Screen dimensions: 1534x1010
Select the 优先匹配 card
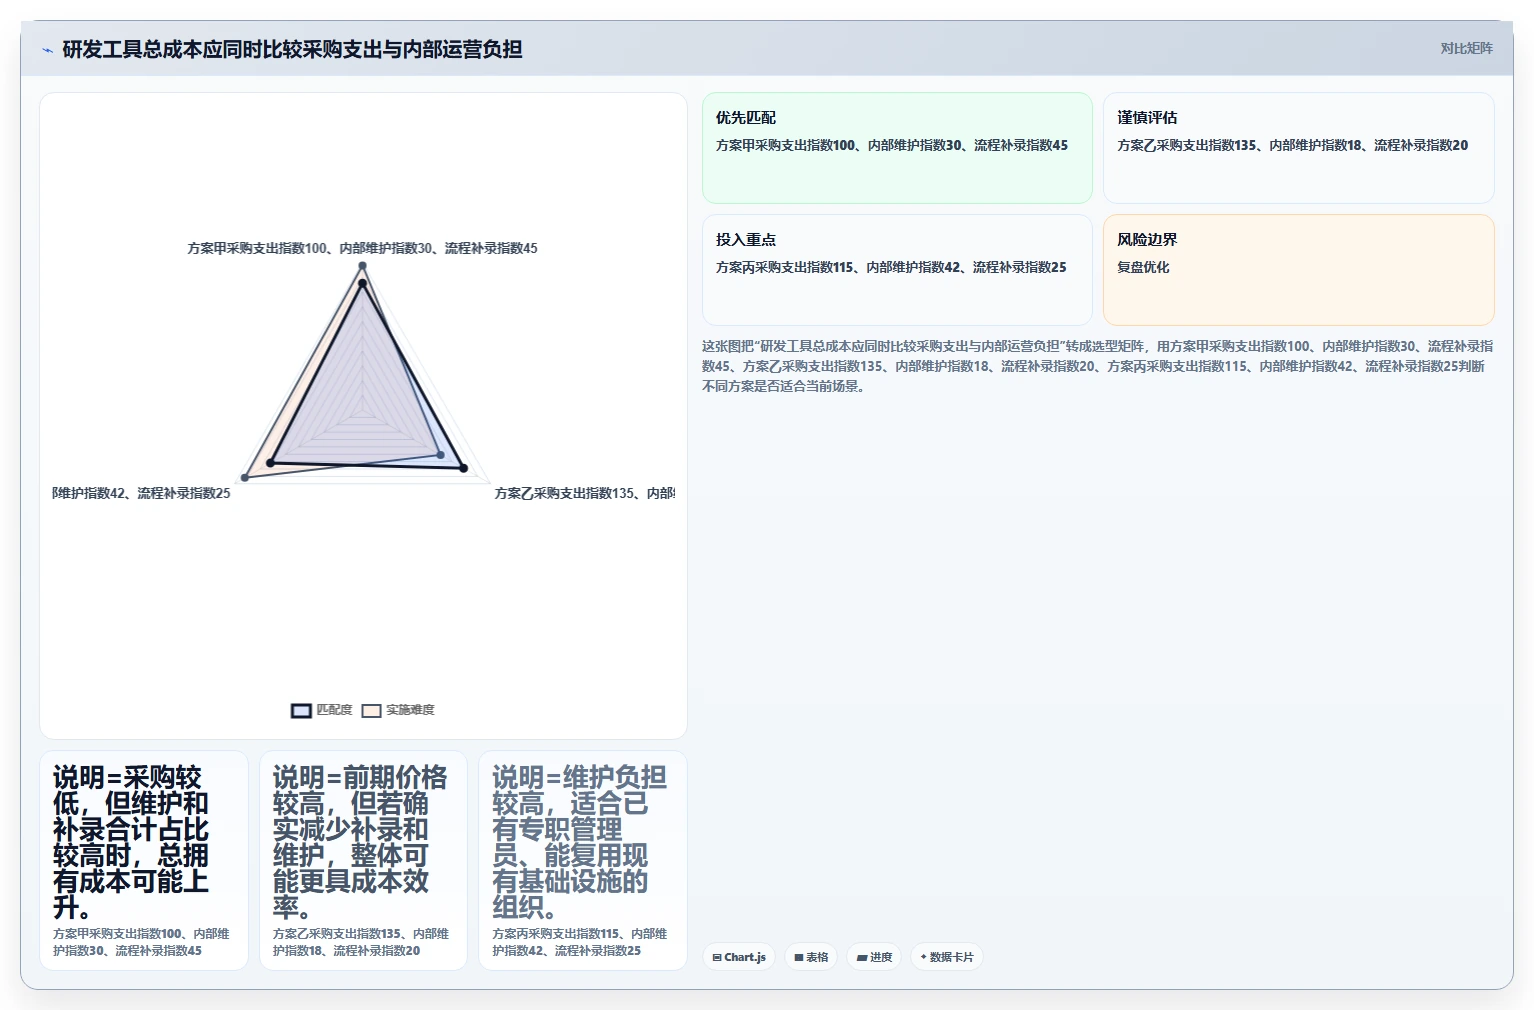coord(897,148)
